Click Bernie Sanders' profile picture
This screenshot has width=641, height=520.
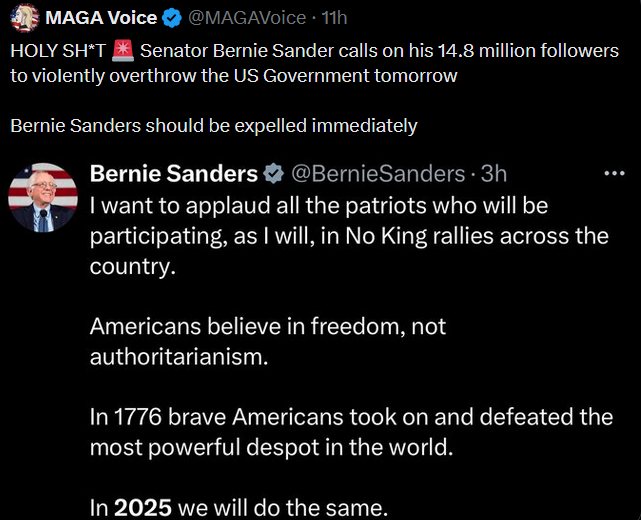[x=43, y=198]
